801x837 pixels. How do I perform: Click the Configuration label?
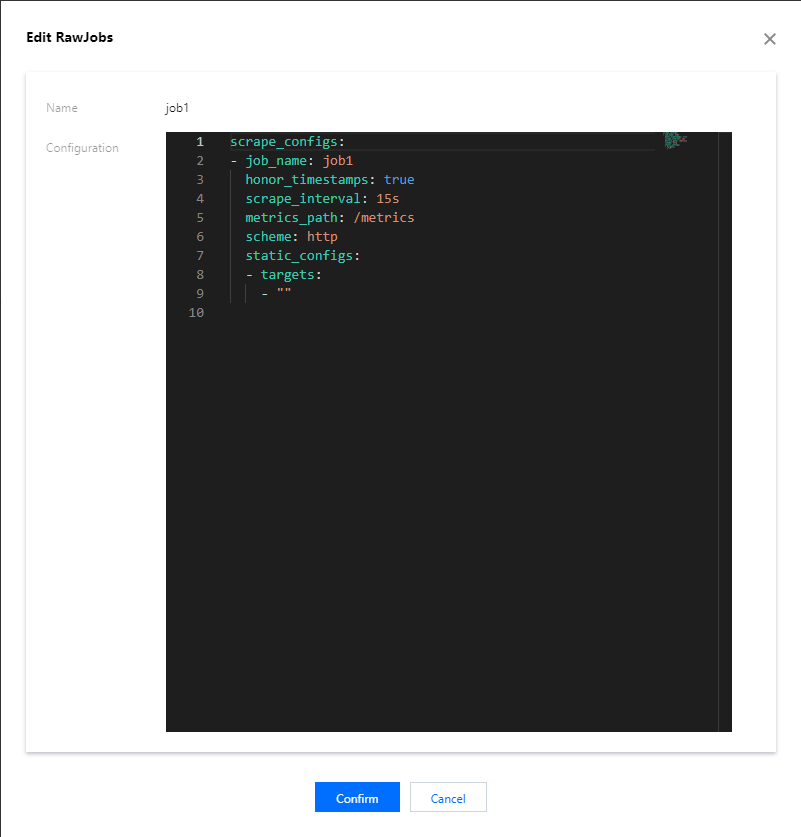tap(82, 148)
